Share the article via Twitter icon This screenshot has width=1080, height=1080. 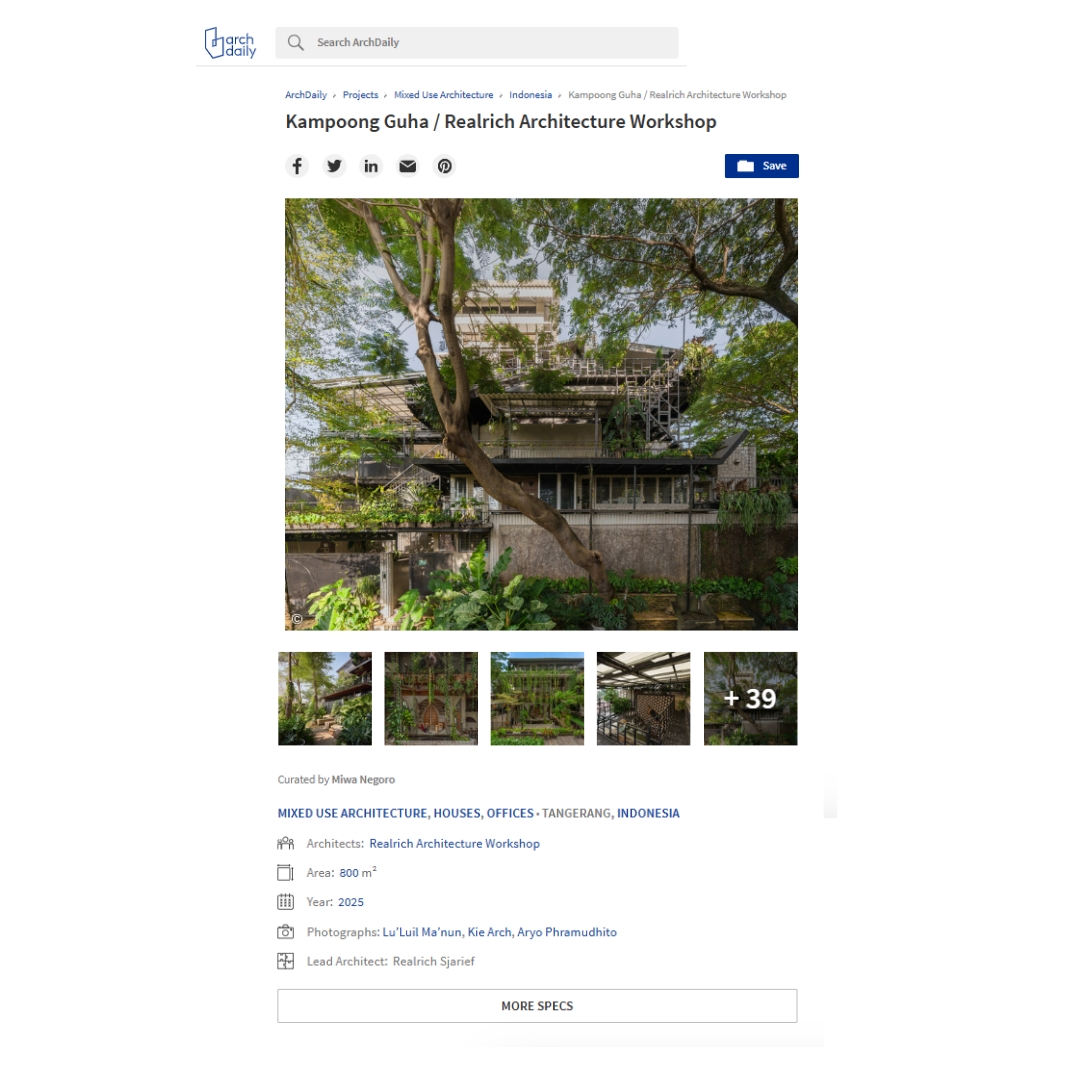[x=334, y=166]
